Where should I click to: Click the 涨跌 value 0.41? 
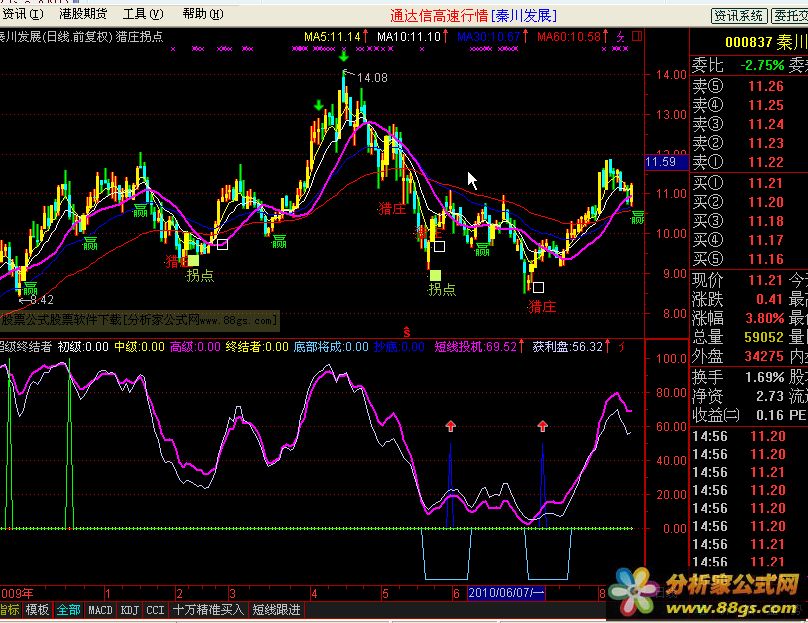click(x=769, y=299)
